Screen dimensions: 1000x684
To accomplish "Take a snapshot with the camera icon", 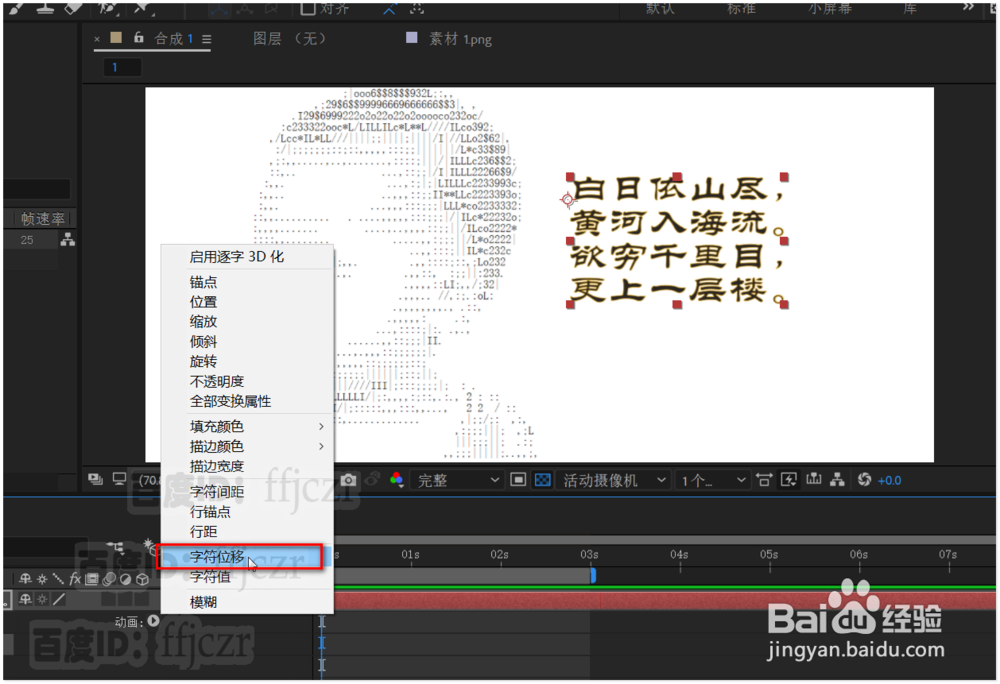I will coord(348,480).
